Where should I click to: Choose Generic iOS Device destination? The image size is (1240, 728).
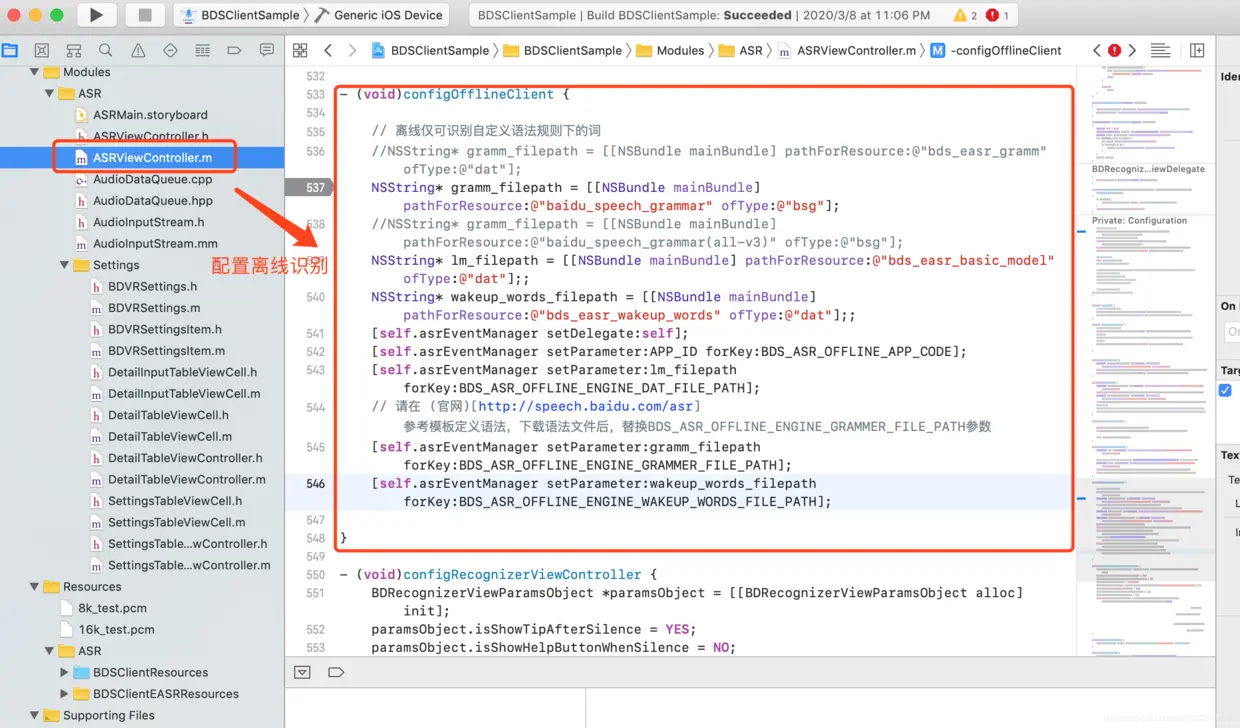[378, 15]
